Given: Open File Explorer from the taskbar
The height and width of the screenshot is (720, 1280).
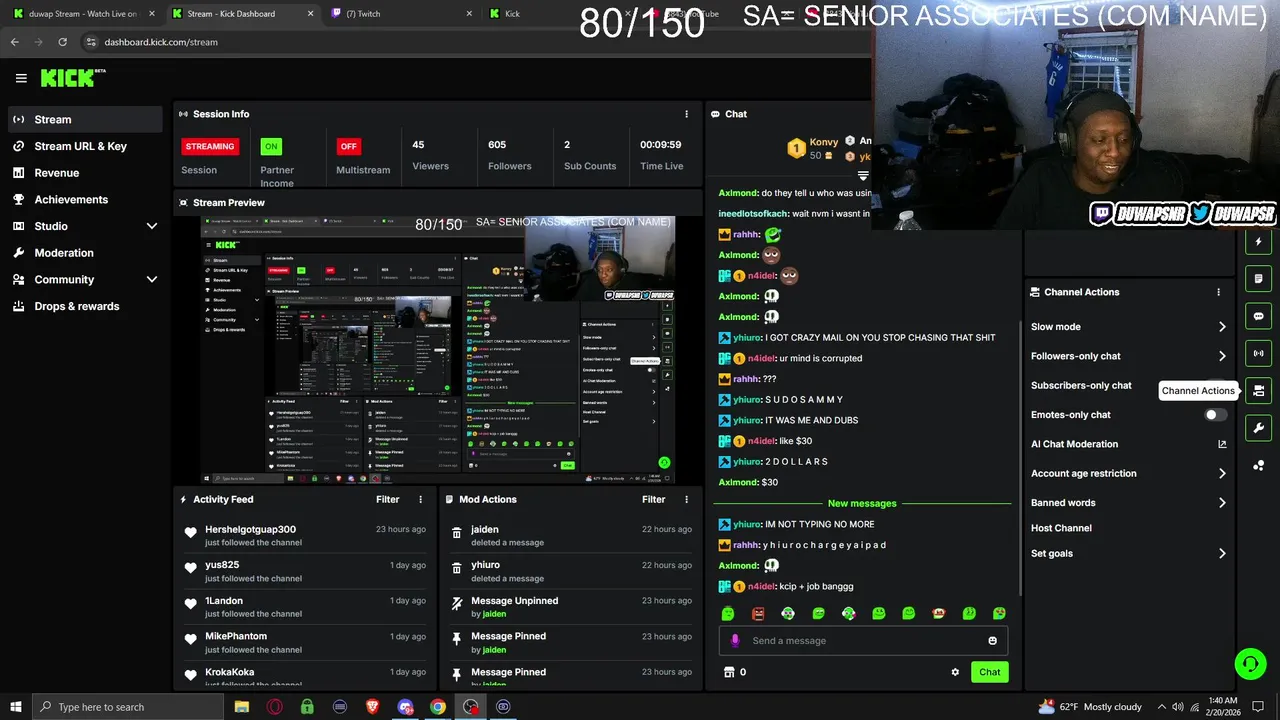Looking at the screenshot, I should 241,707.
